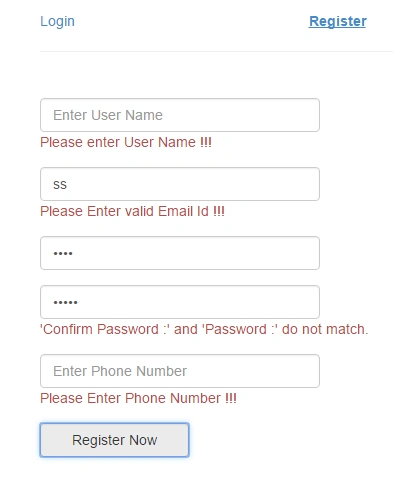Click 'Please Enter valid Email Id !!!' error
This screenshot has height=479, width=393.
132,211
